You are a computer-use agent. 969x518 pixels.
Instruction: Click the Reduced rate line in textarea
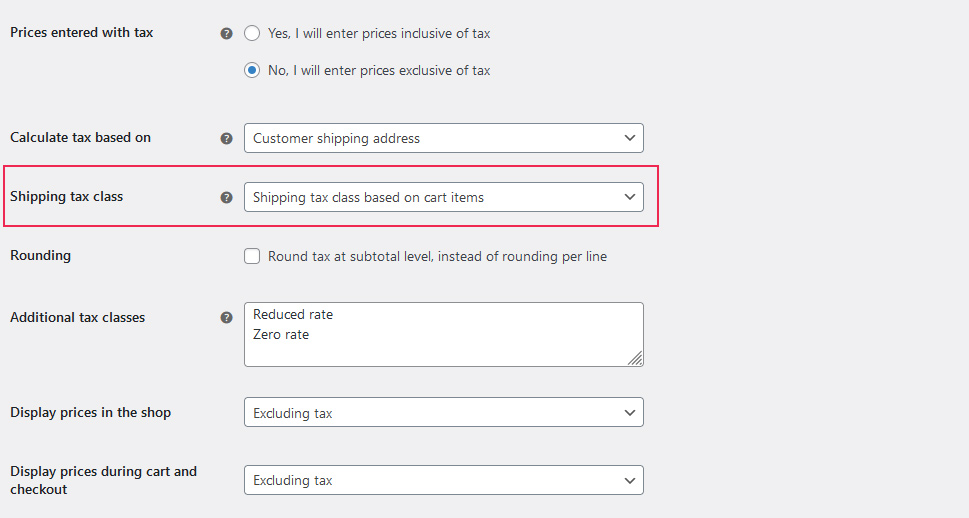click(293, 315)
